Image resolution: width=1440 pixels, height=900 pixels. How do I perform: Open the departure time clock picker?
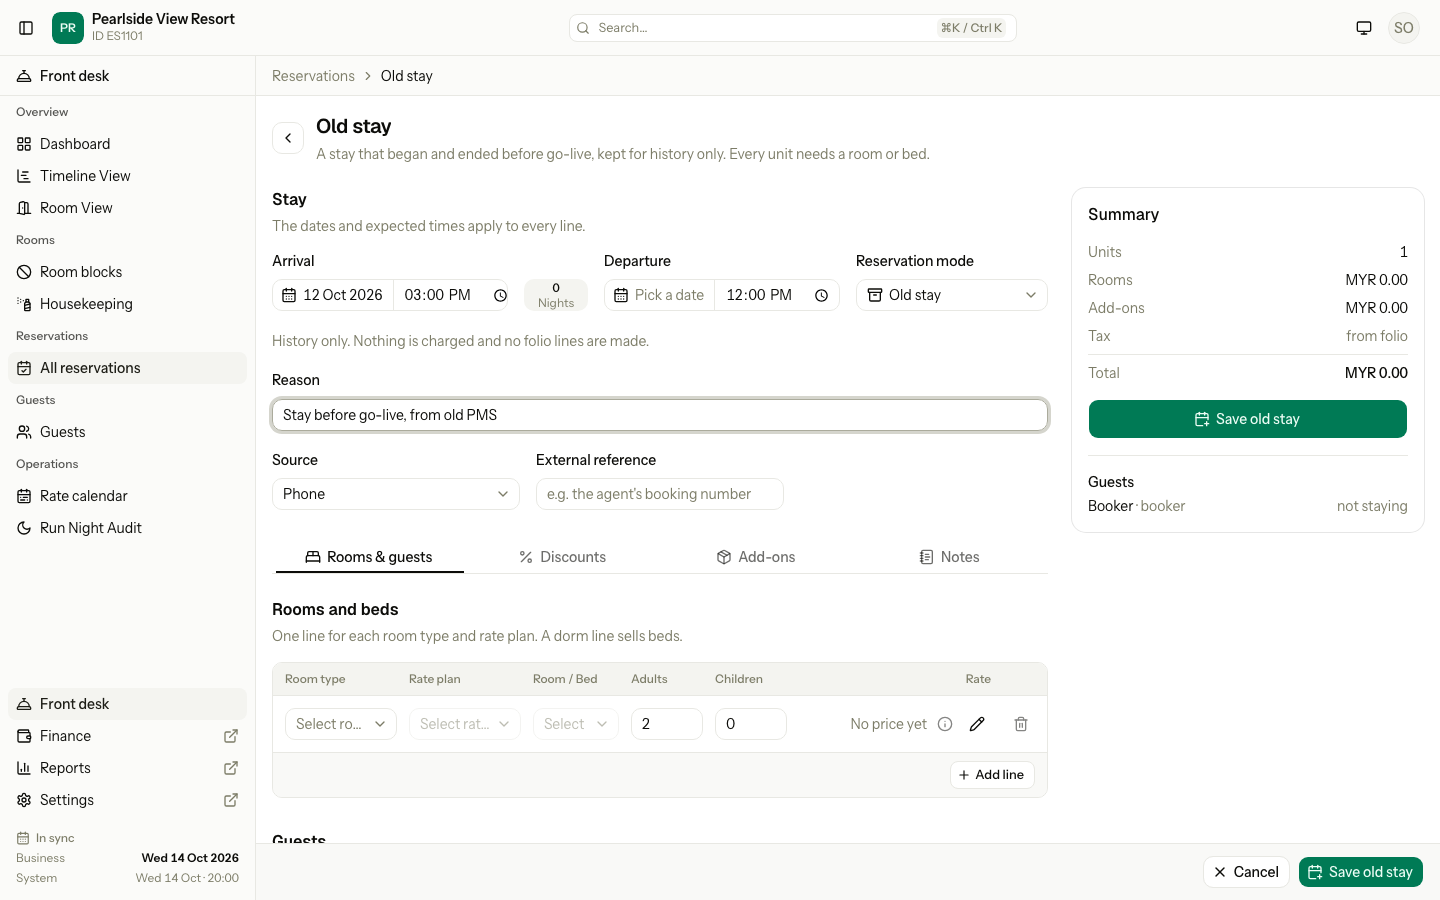click(x=822, y=295)
